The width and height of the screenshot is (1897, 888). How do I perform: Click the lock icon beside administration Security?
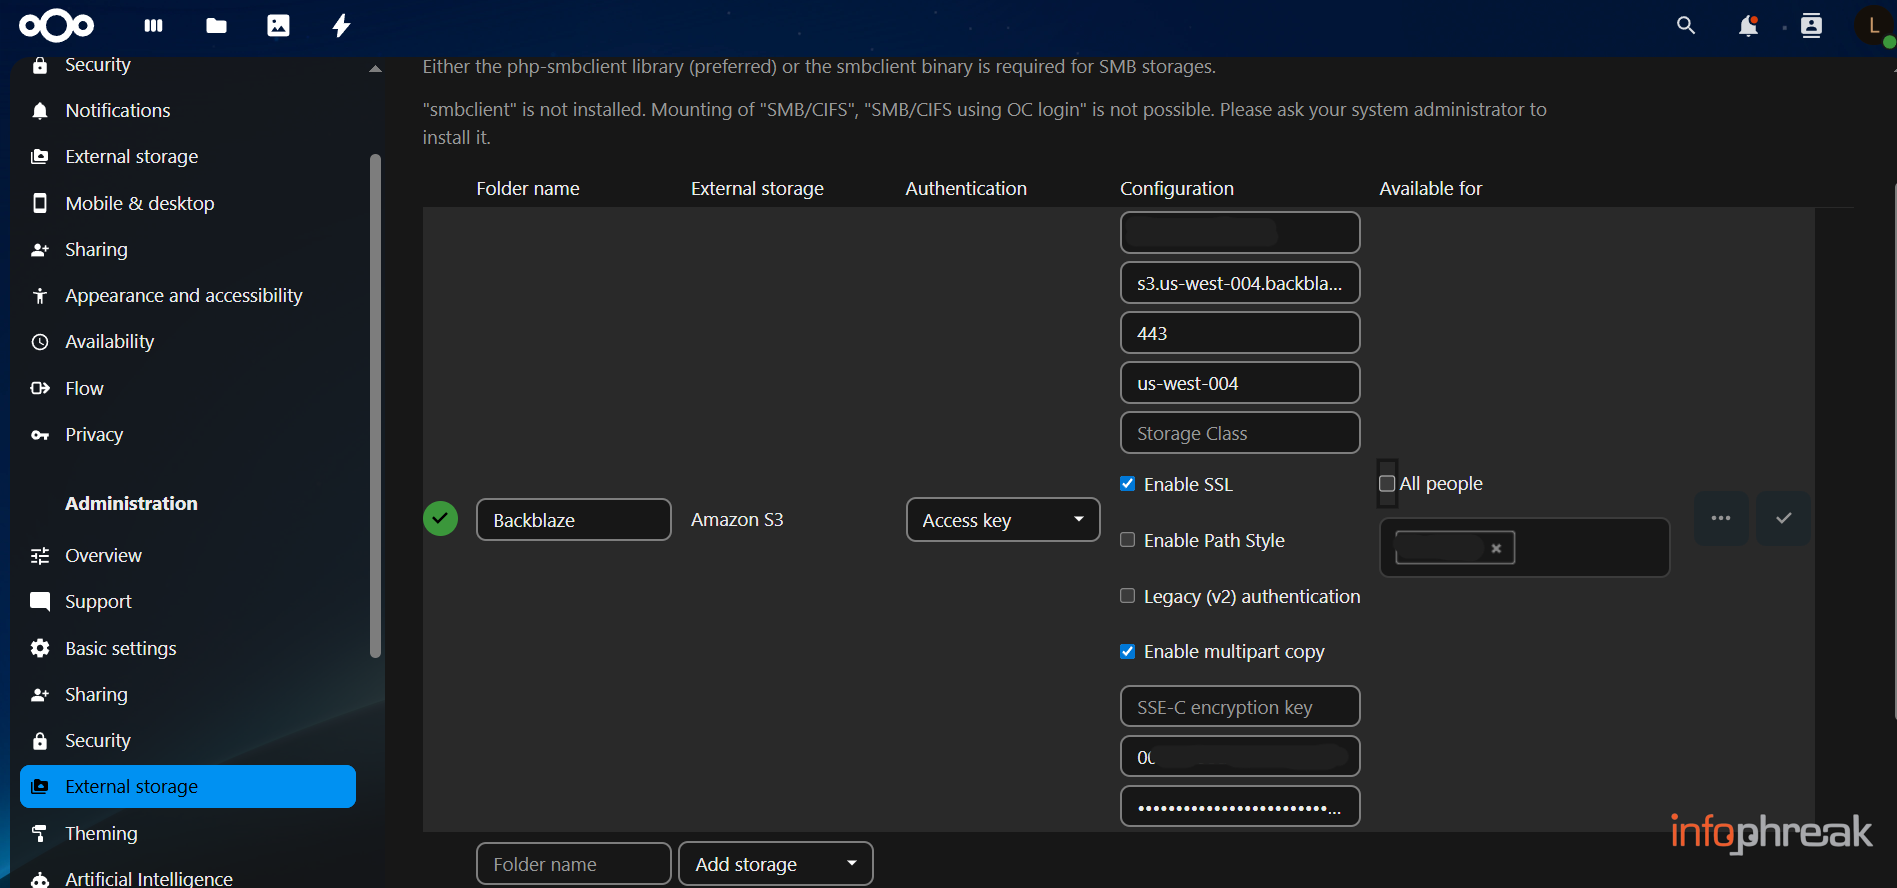(40, 741)
